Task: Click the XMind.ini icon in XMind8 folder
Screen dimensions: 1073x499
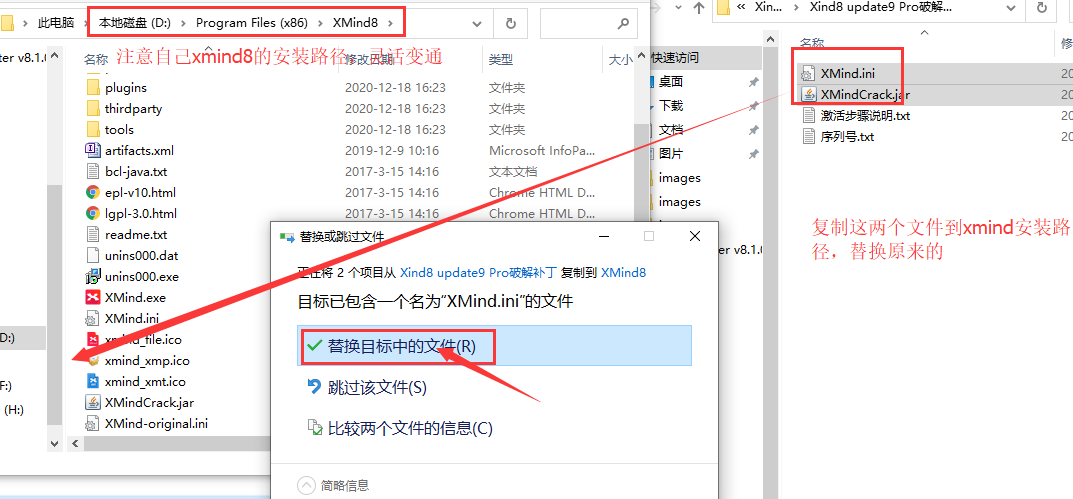Action: 93,319
